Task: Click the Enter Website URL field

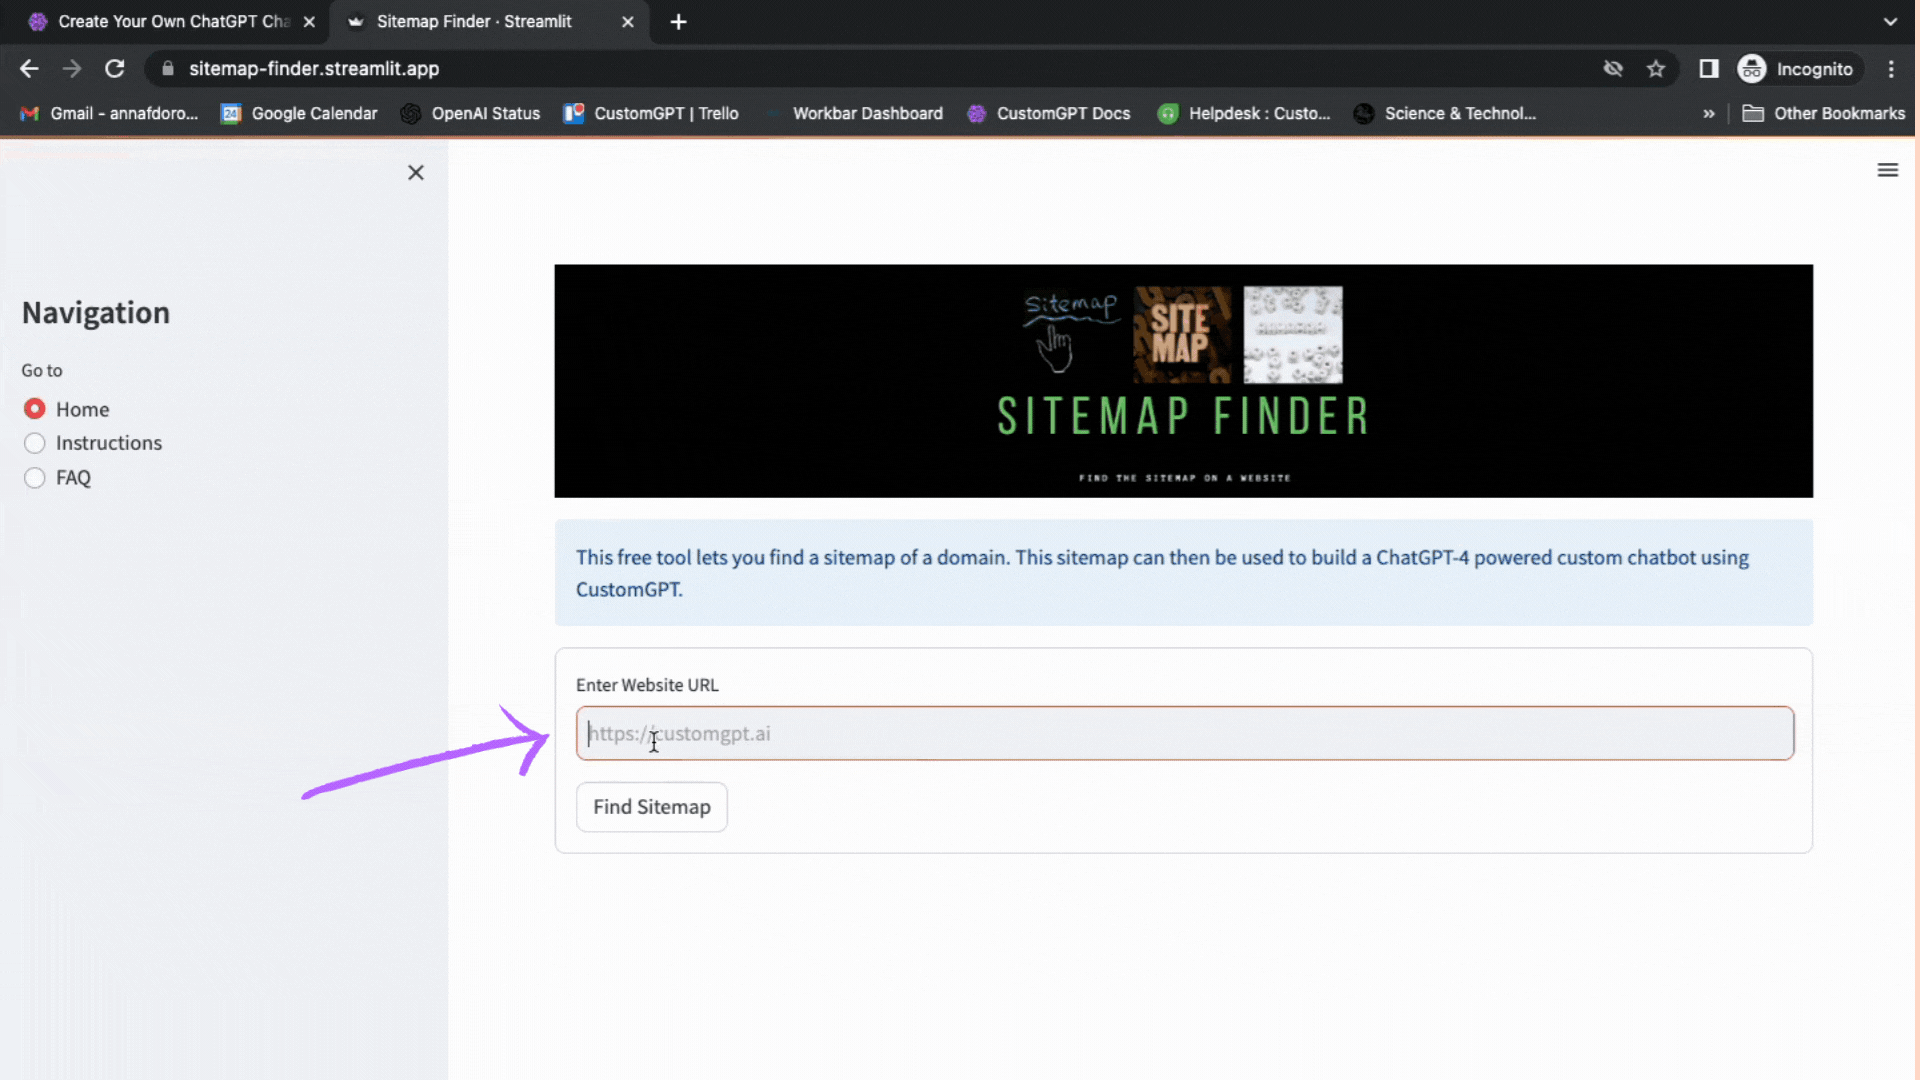Action: click(x=1184, y=734)
